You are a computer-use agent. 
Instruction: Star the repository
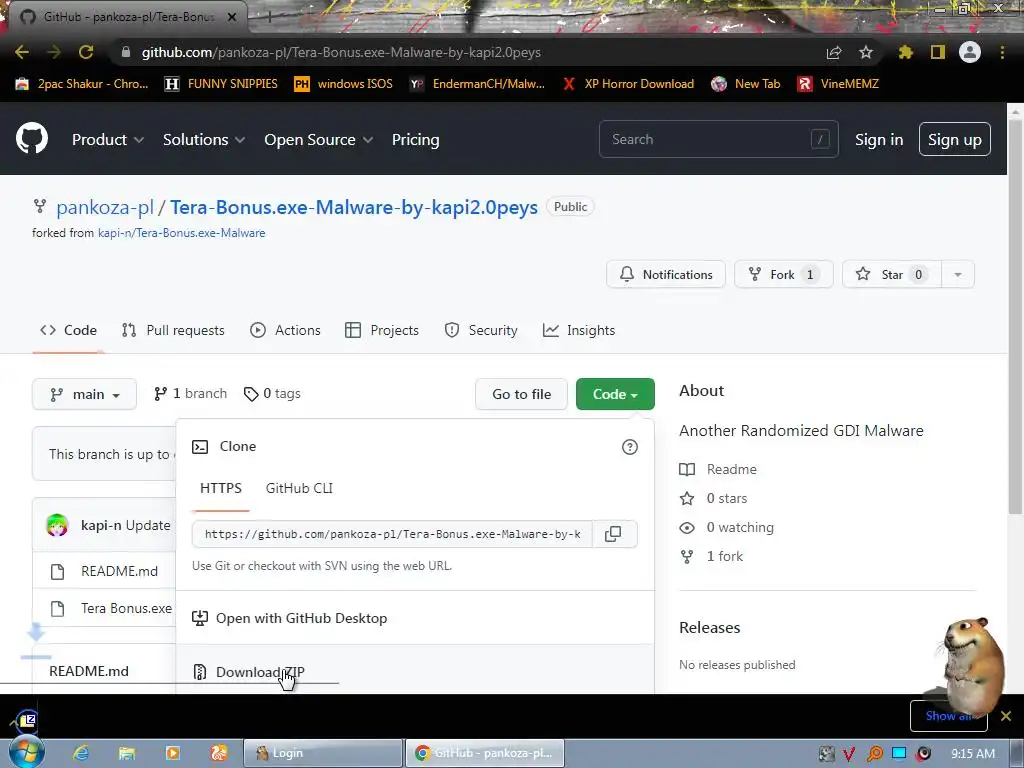892,275
